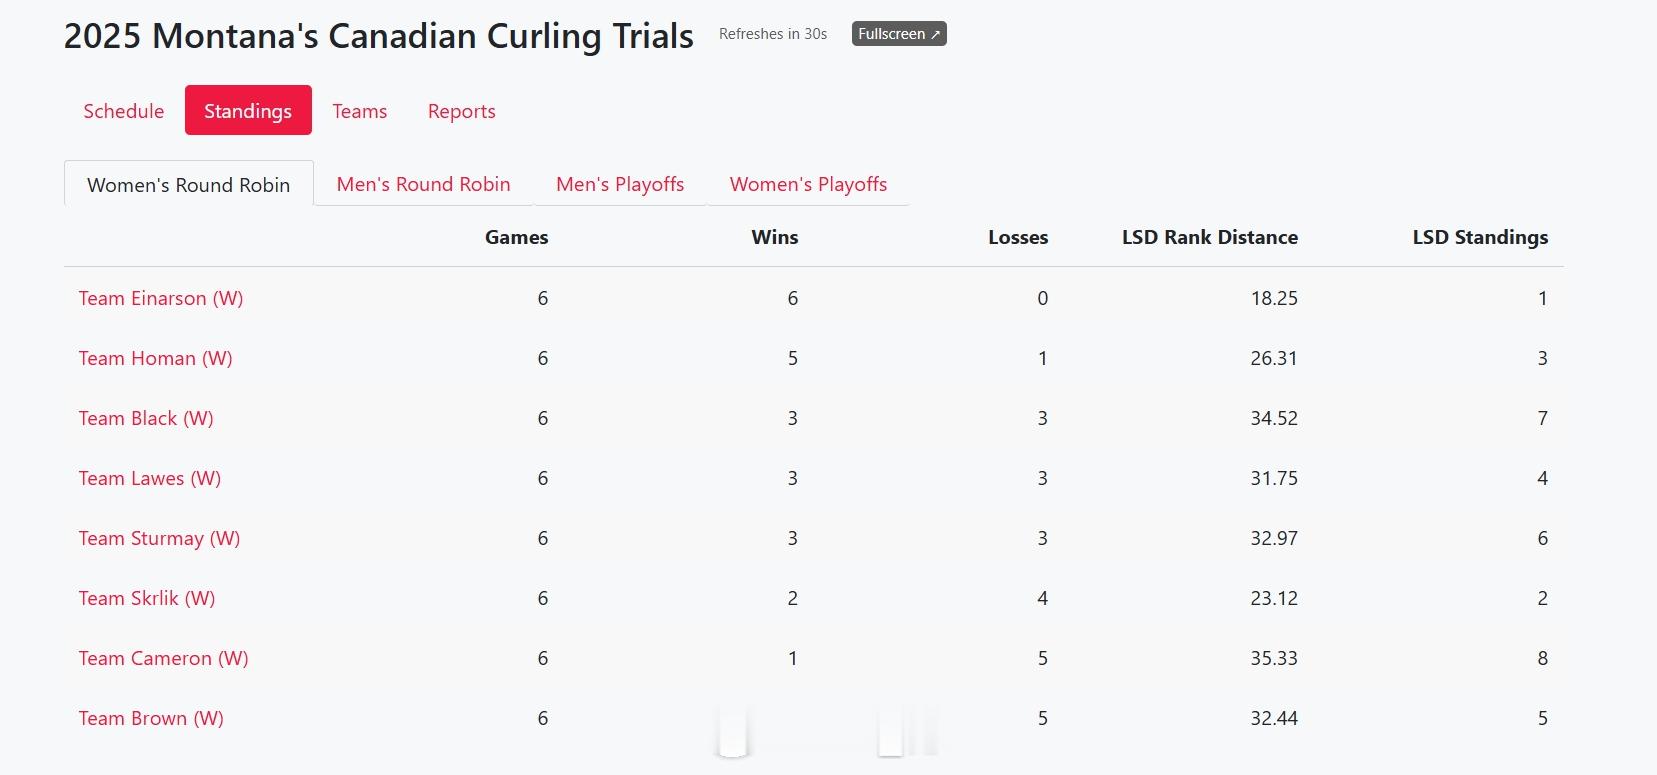Image resolution: width=1657 pixels, height=775 pixels.
Task: View the Men's Playoffs tab
Action: pos(620,184)
